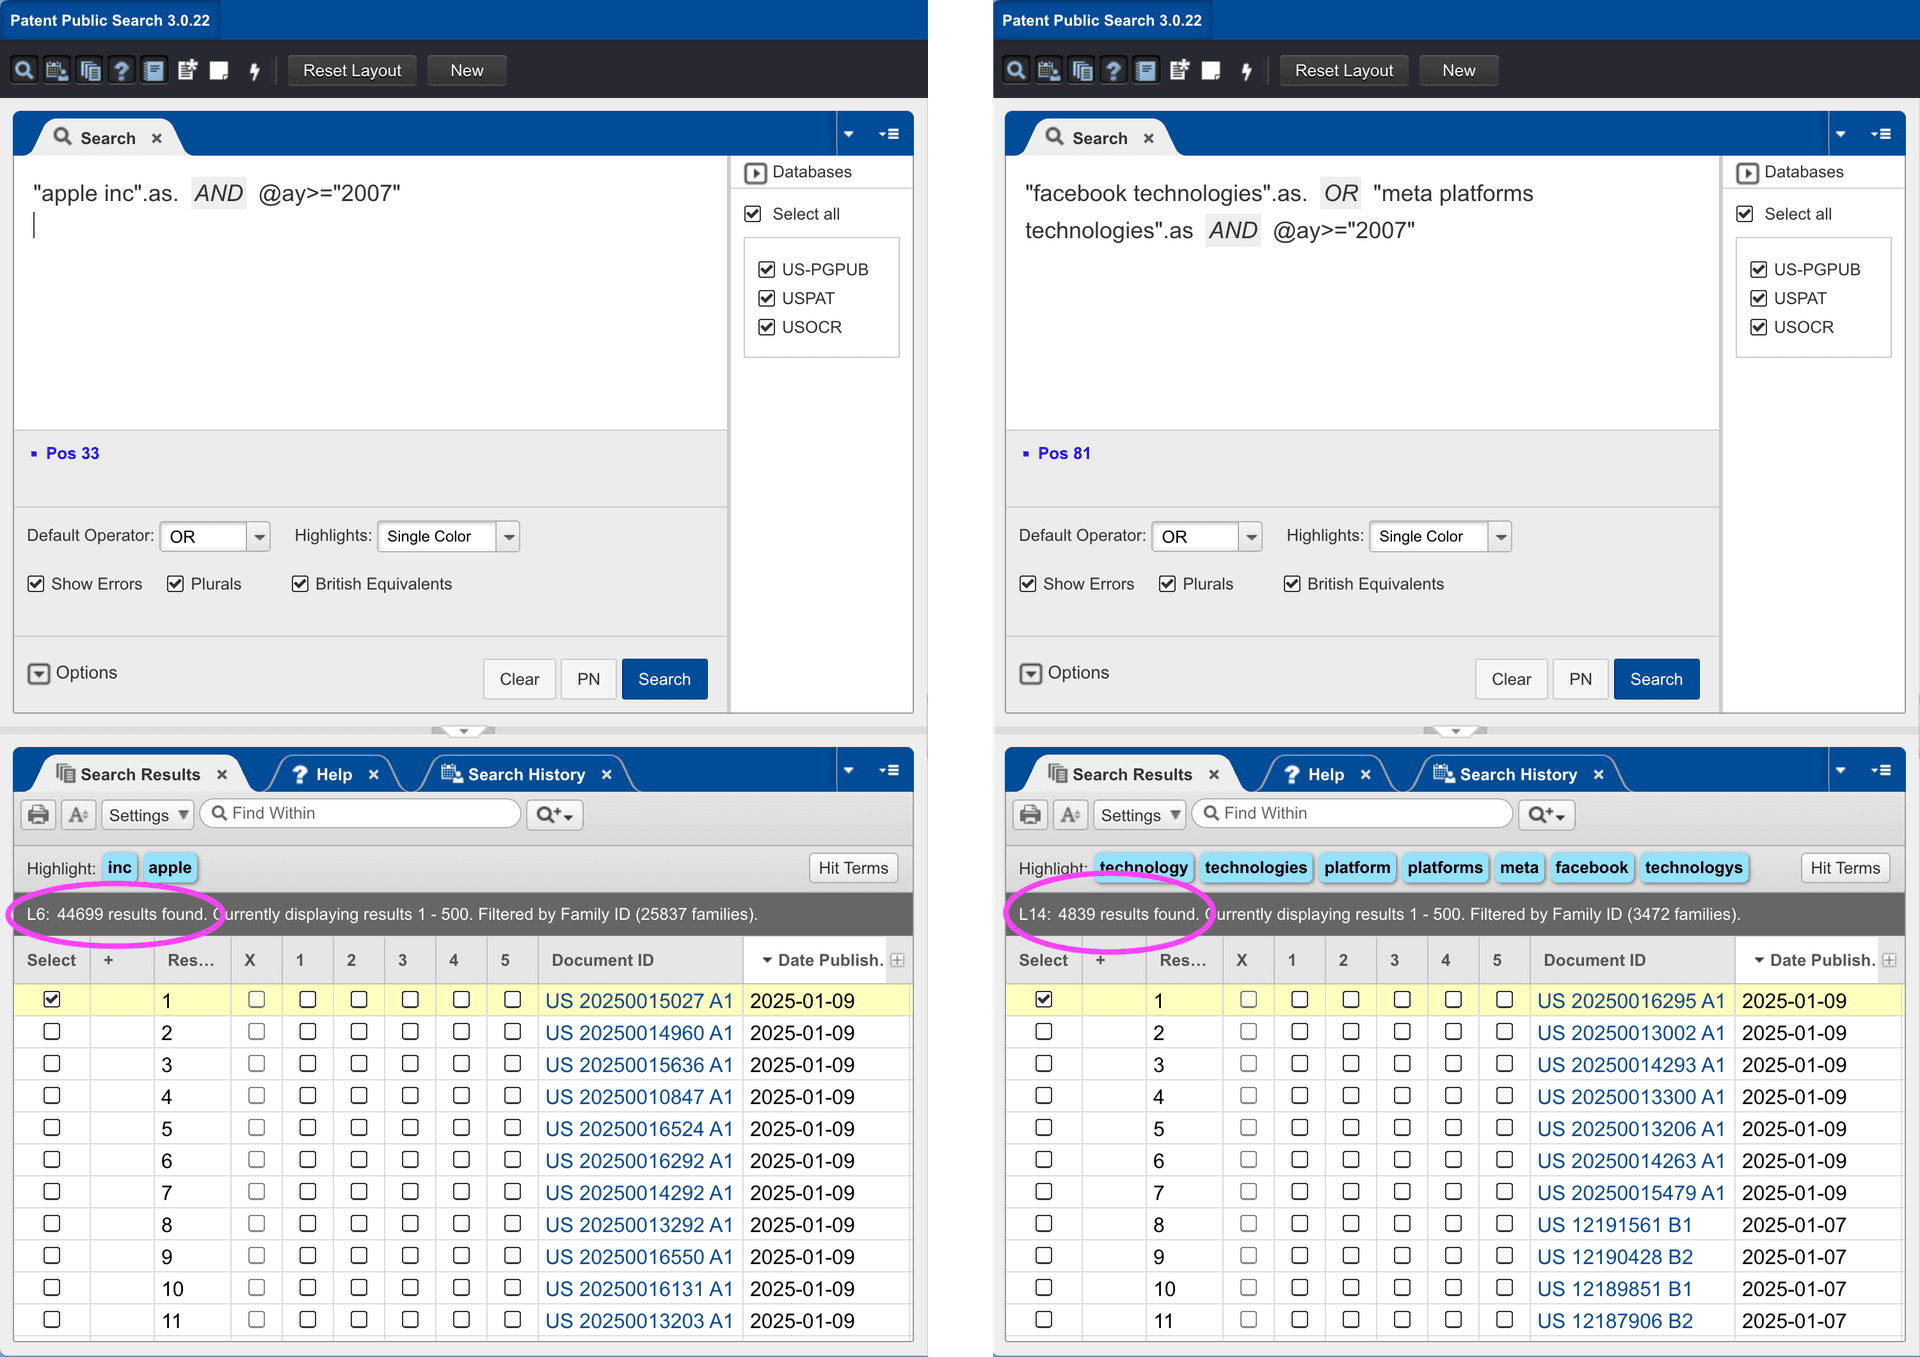Toggle Select all databases in right window
Screen dimensions: 1920x1357
[1745, 214]
